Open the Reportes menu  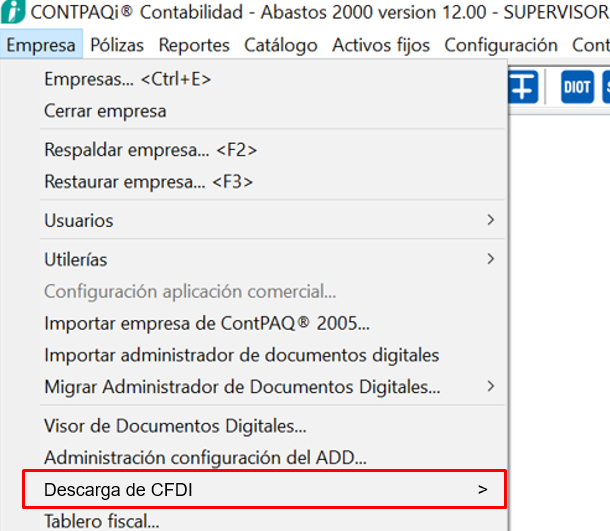(x=194, y=45)
